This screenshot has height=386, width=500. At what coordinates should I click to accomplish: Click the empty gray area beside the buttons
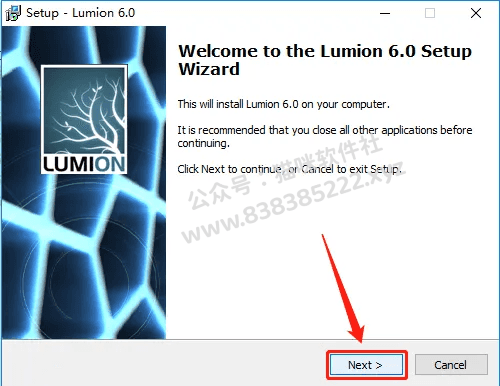point(163,363)
